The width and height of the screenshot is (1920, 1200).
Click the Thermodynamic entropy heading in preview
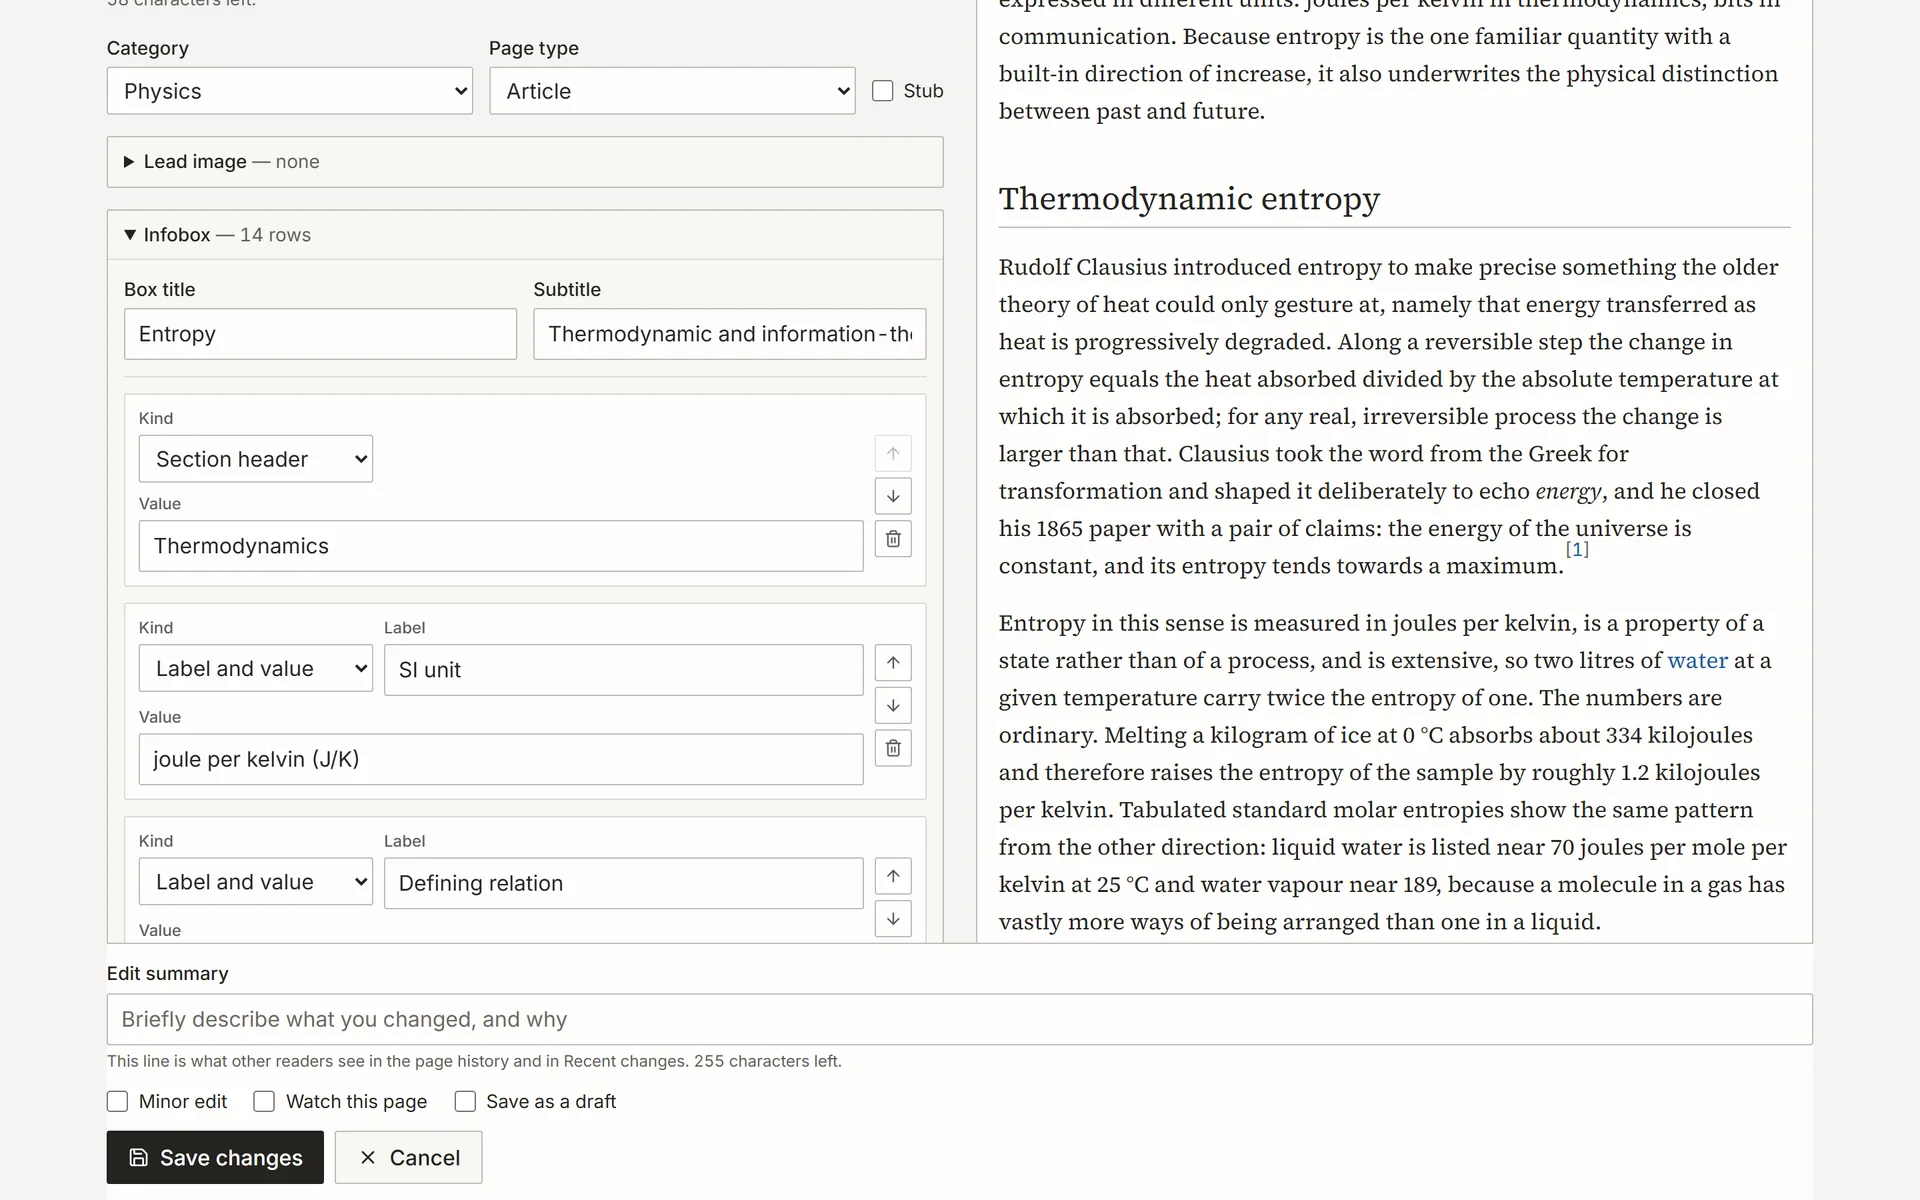[x=1189, y=198]
